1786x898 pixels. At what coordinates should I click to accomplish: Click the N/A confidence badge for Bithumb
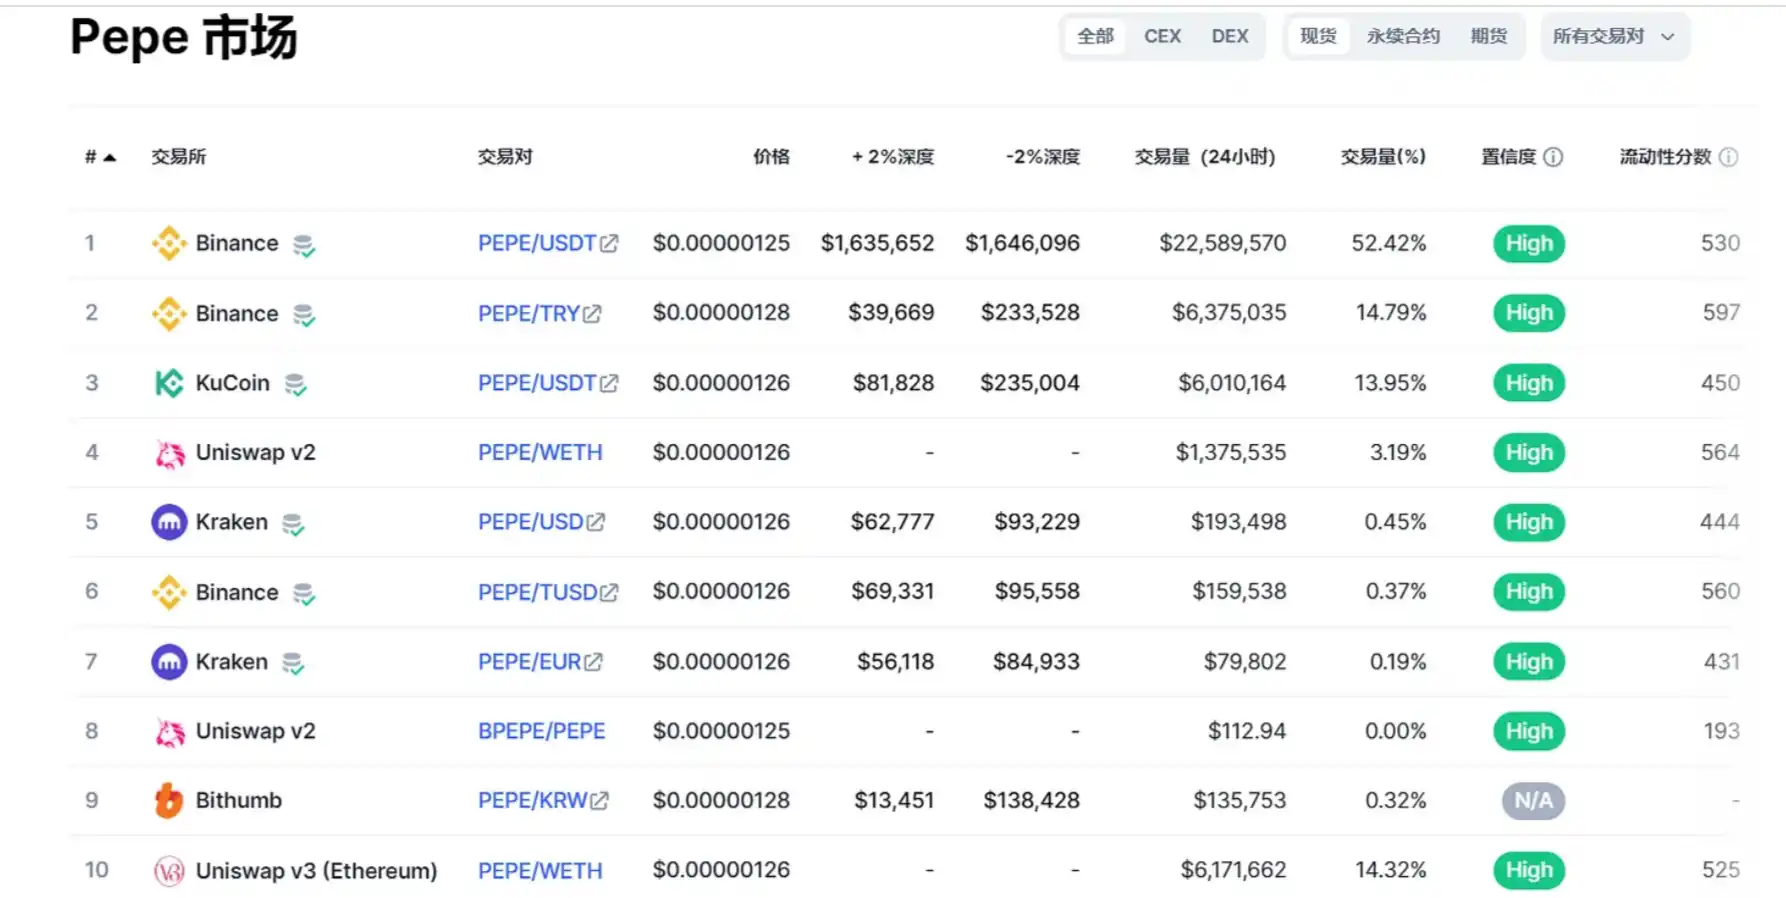(x=1532, y=801)
